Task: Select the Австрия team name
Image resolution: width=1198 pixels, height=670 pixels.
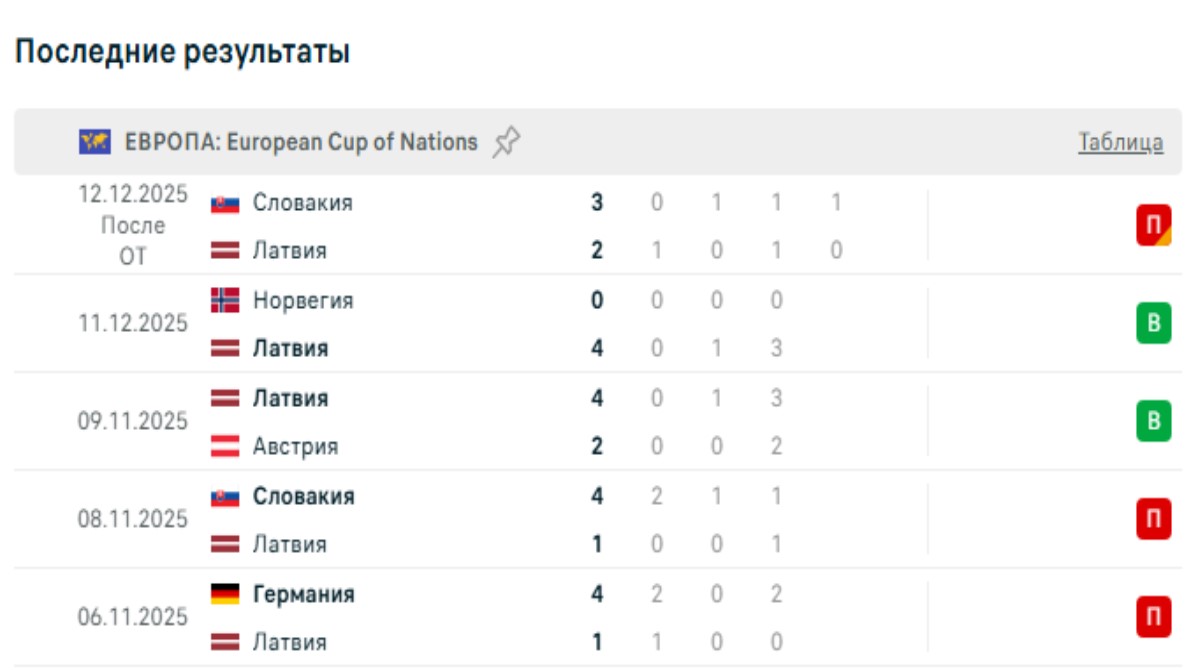Action: 295,447
